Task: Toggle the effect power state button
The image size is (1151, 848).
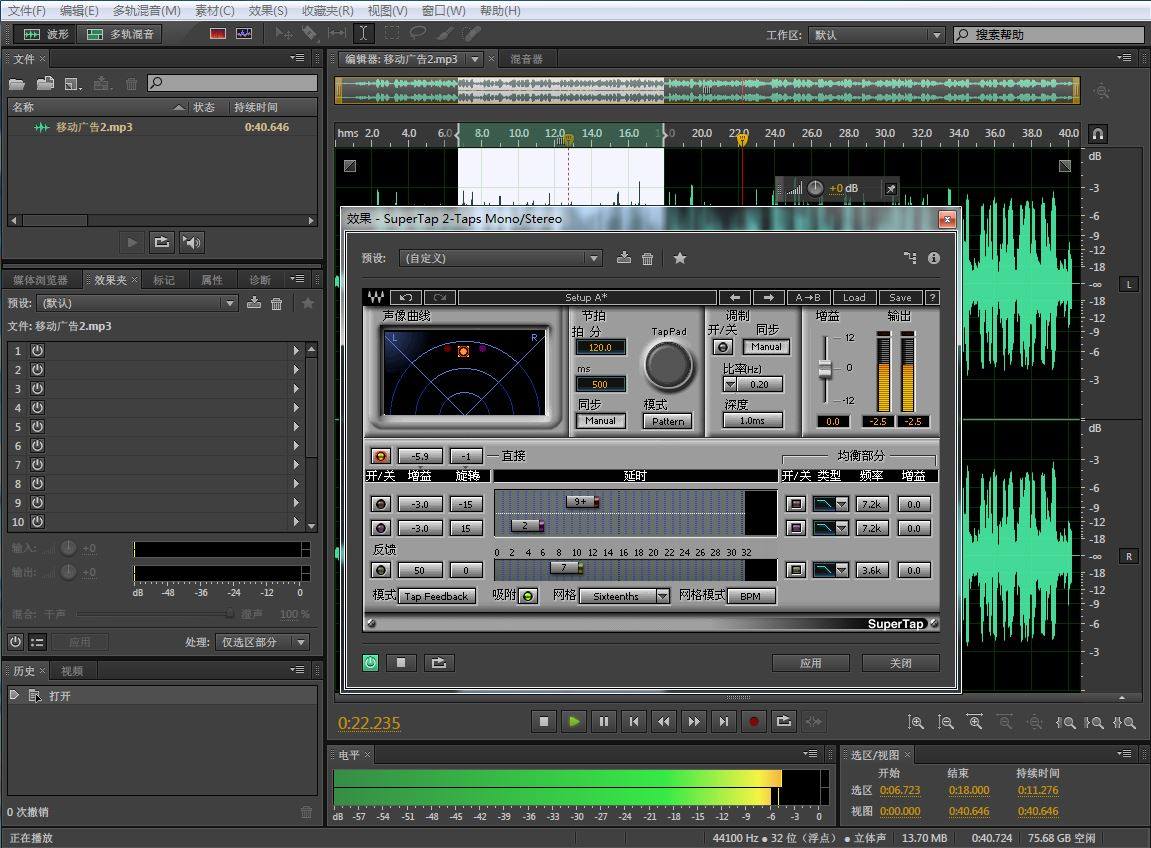Action: click(371, 662)
